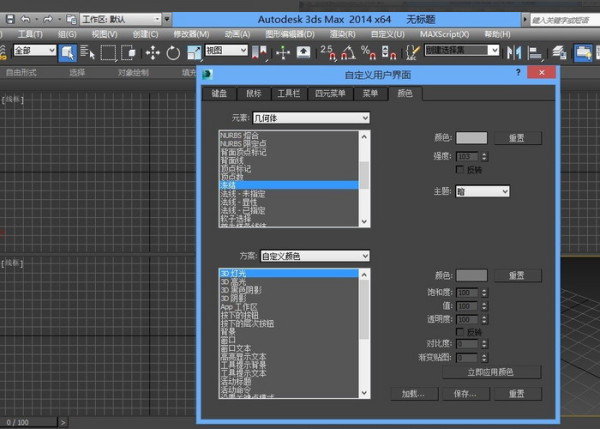Screen dimensions: 600x429
Task: Open the 自定义(U) menu
Action: pyautogui.click(x=387, y=34)
